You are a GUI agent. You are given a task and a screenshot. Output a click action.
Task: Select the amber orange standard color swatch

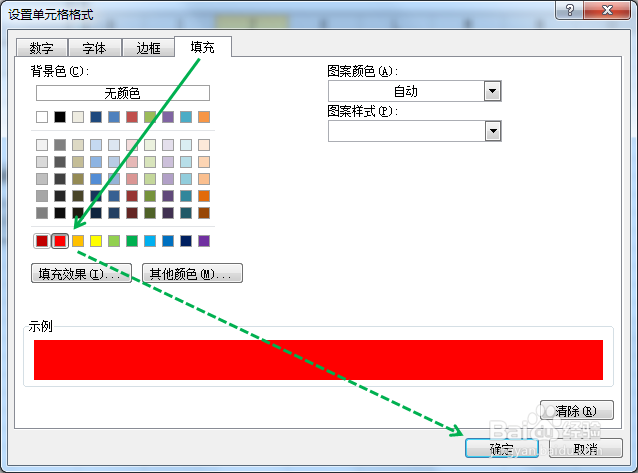tap(78, 241)
